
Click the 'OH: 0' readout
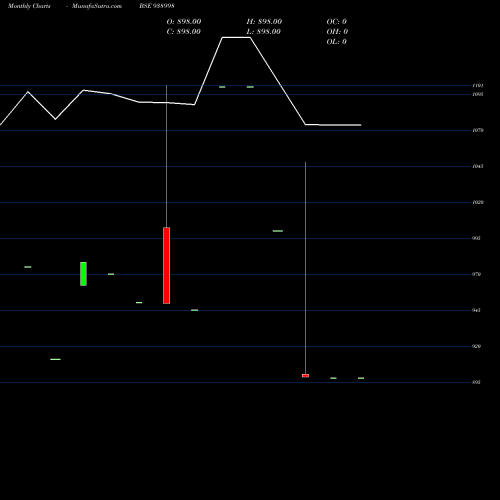click(x=337, y=32)
